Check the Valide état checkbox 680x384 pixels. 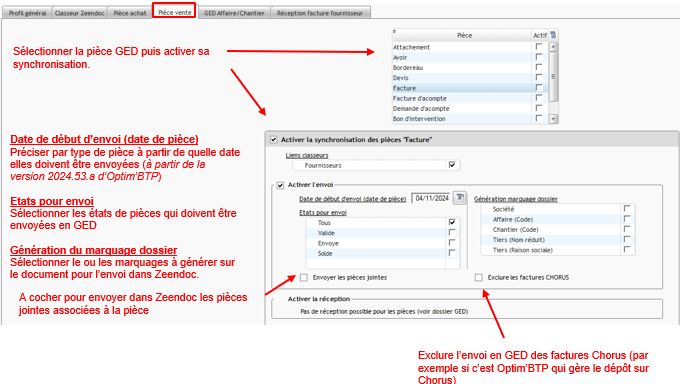click(452, 233)
